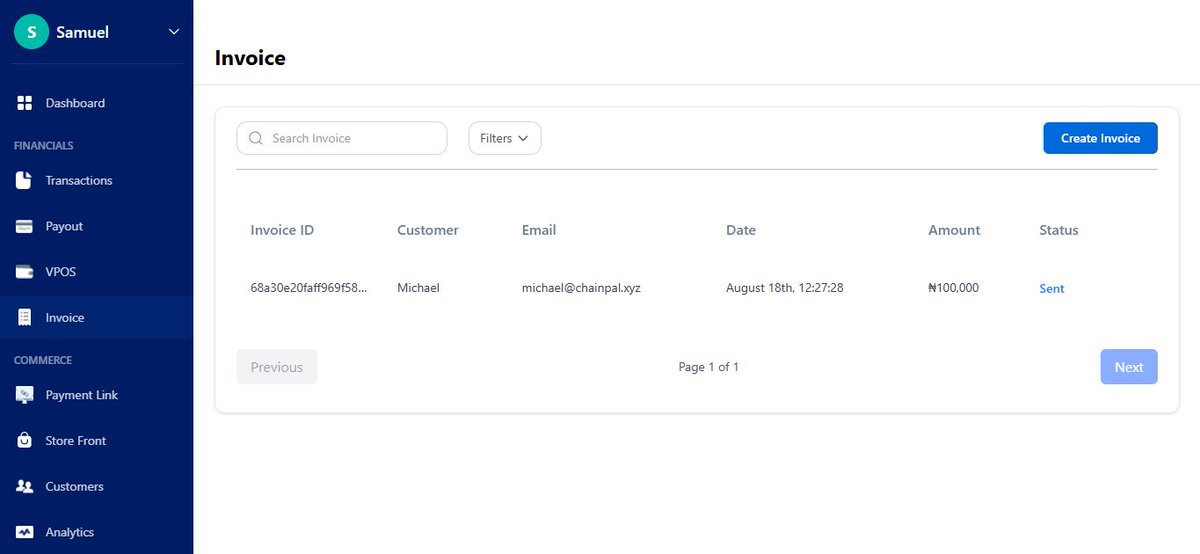The image size is (1200, 554).
Task: Click invoice ID 68a30e20faff969f58...
Action: (309, 288)
